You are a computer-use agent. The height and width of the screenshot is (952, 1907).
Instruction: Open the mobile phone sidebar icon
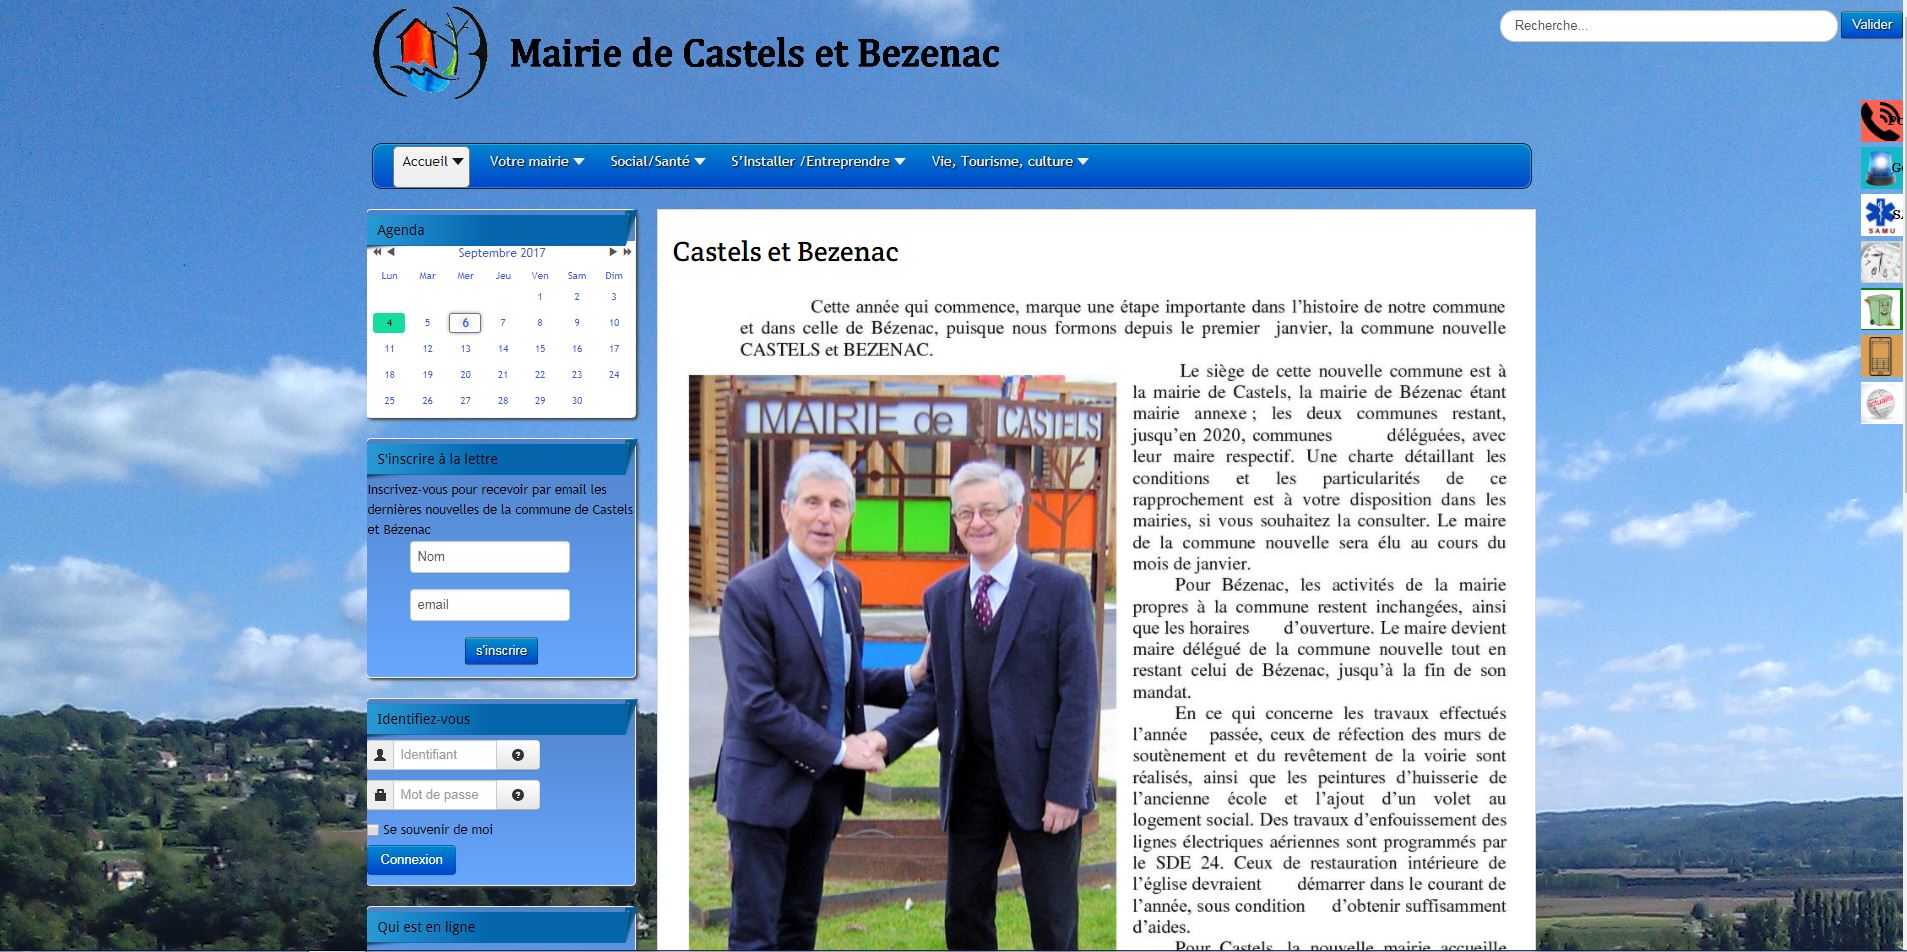(1880, 357)
